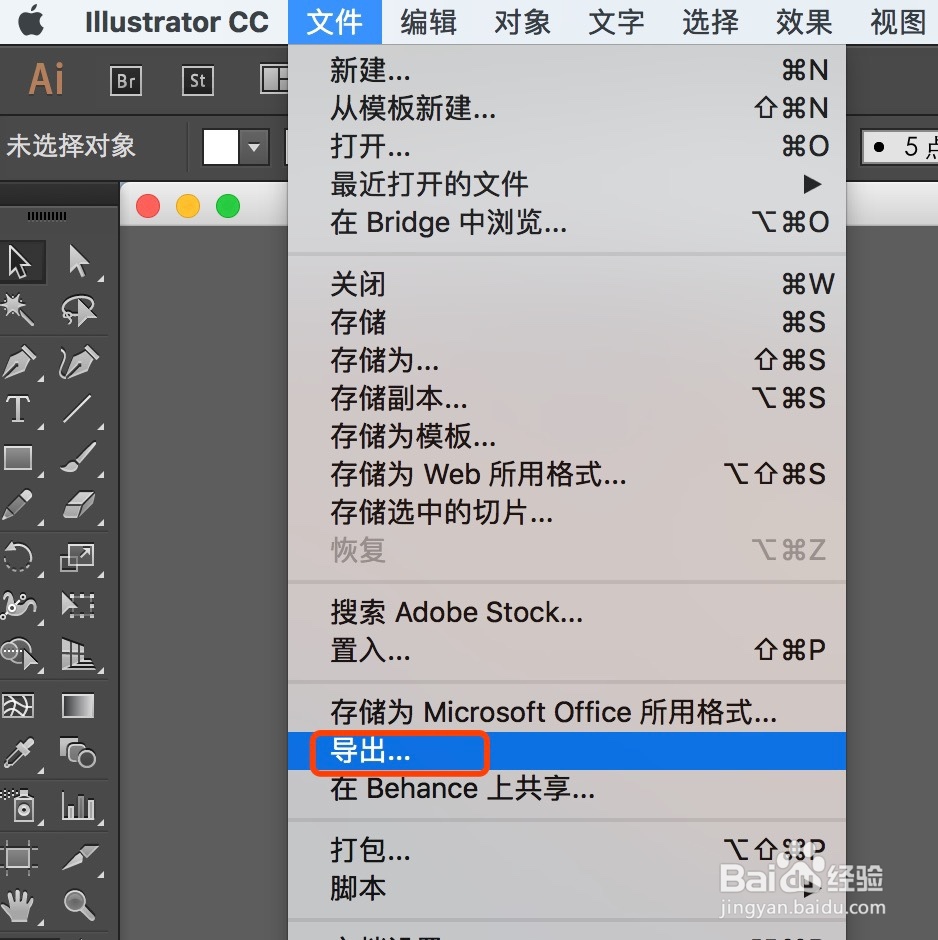Select the Artboard tool
Viewport: 938px width, 940px height.
pos(18,857)
